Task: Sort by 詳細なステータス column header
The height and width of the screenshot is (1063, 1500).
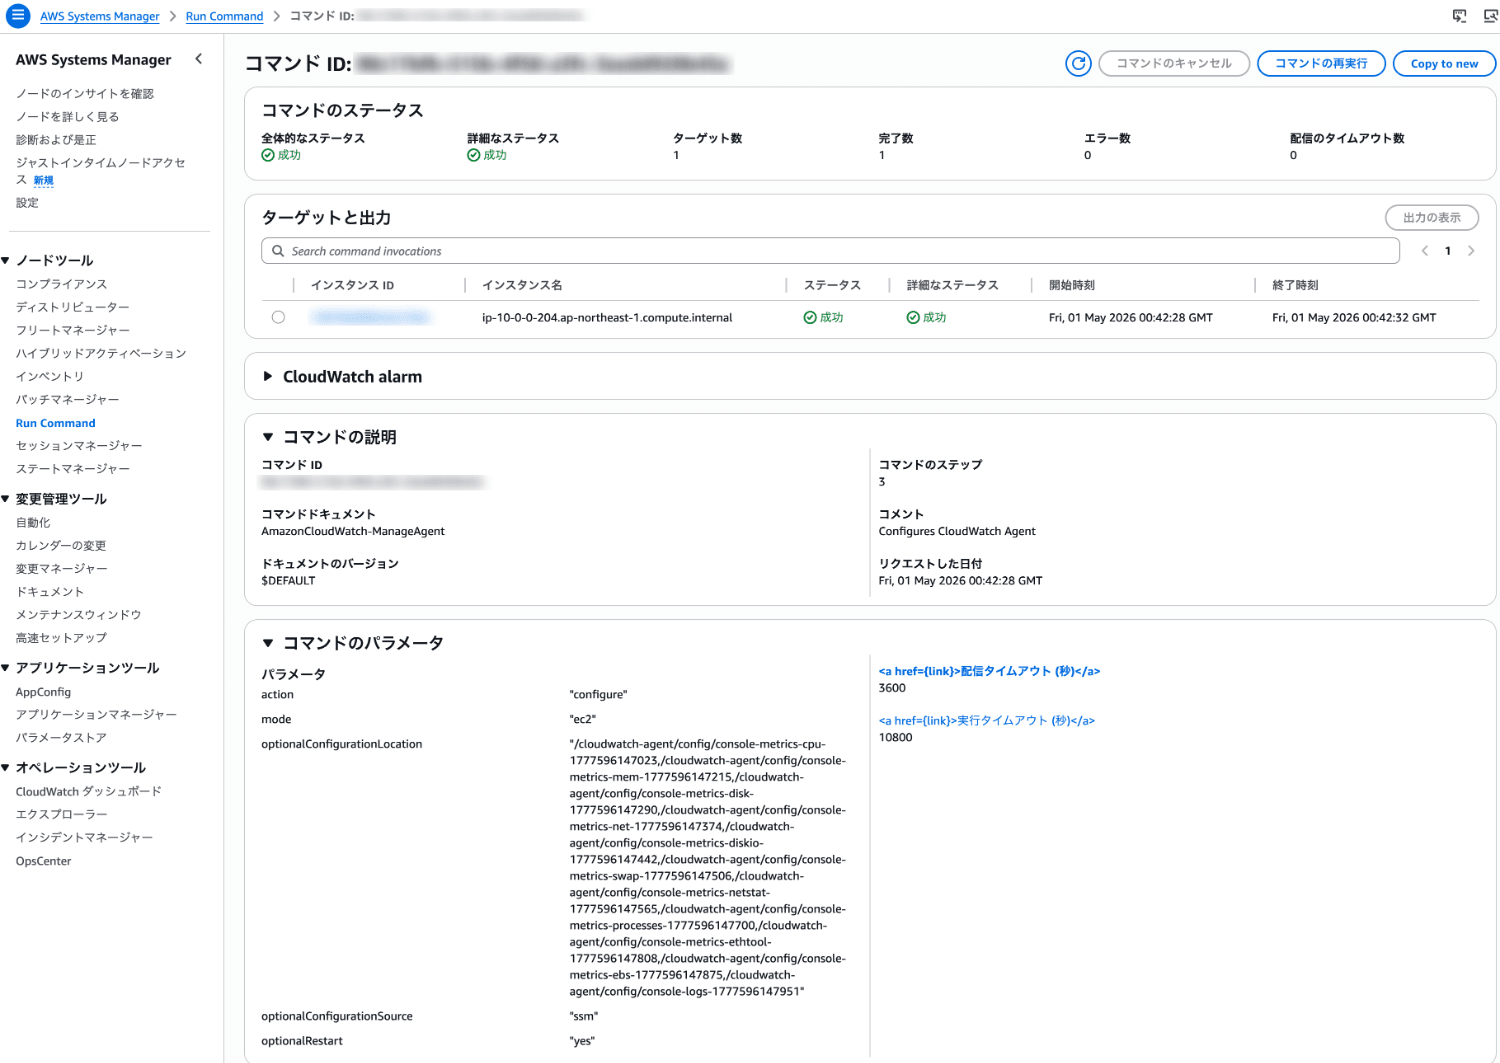Action: (x=952, y=285)
